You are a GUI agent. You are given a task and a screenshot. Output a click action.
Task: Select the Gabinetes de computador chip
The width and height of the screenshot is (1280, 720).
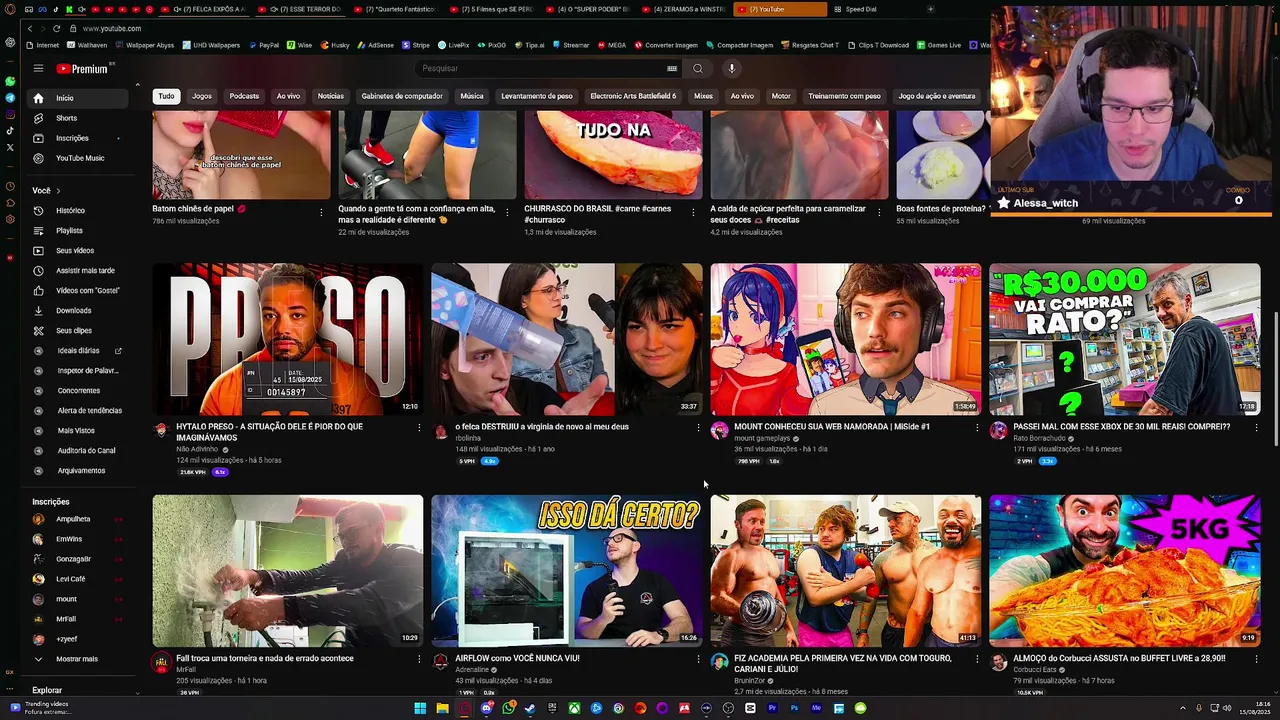(x=402, y=96)
